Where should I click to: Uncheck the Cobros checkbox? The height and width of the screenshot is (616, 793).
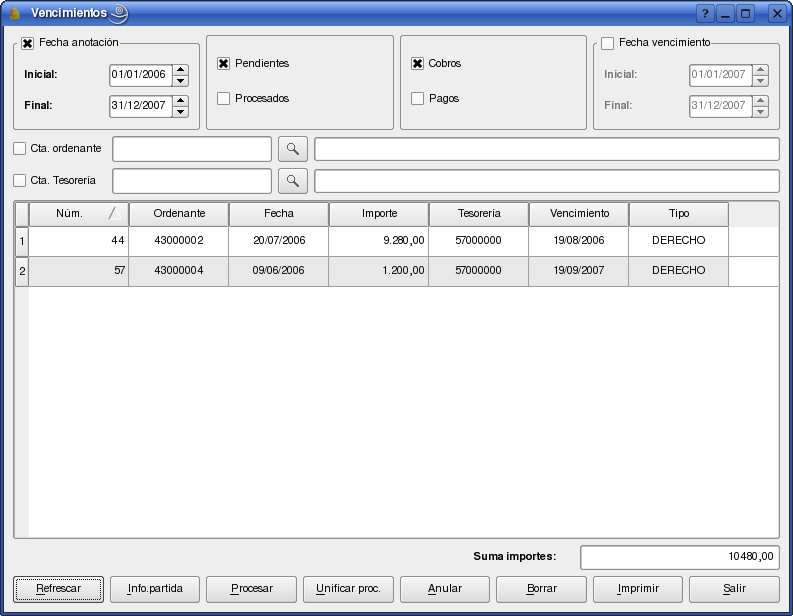417,63
